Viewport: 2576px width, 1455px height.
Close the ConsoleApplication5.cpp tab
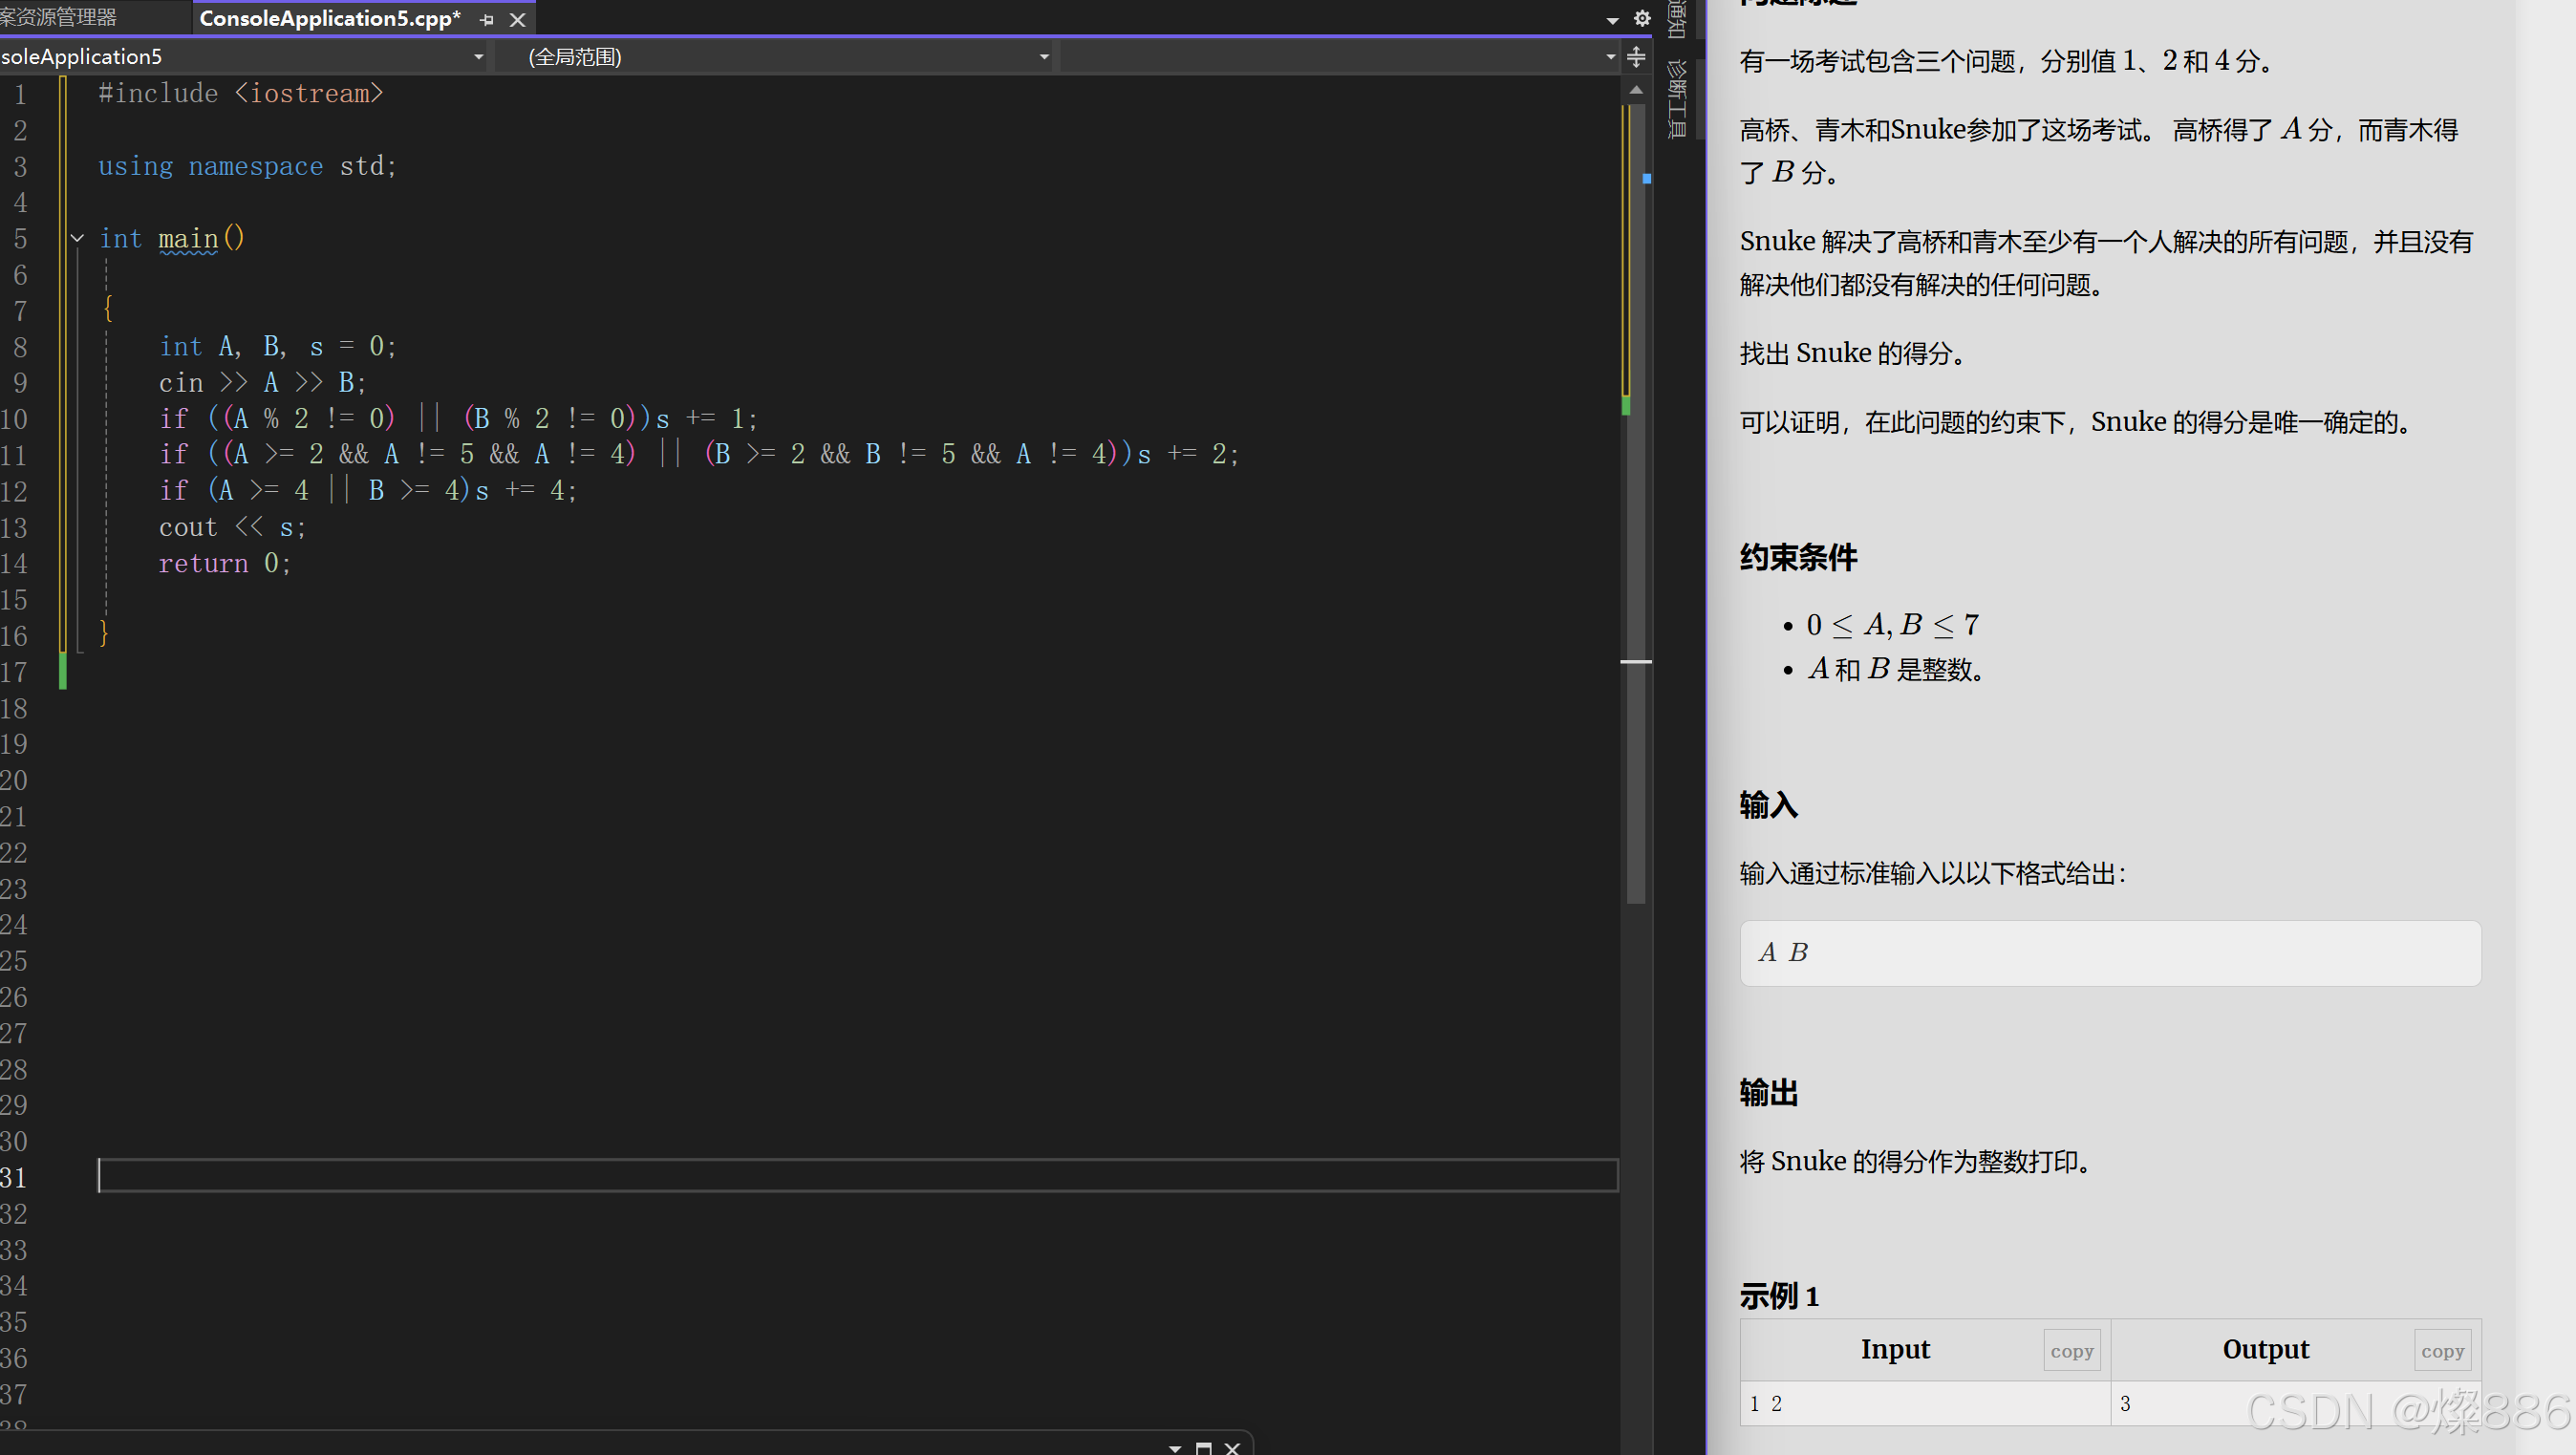(517, 19)
